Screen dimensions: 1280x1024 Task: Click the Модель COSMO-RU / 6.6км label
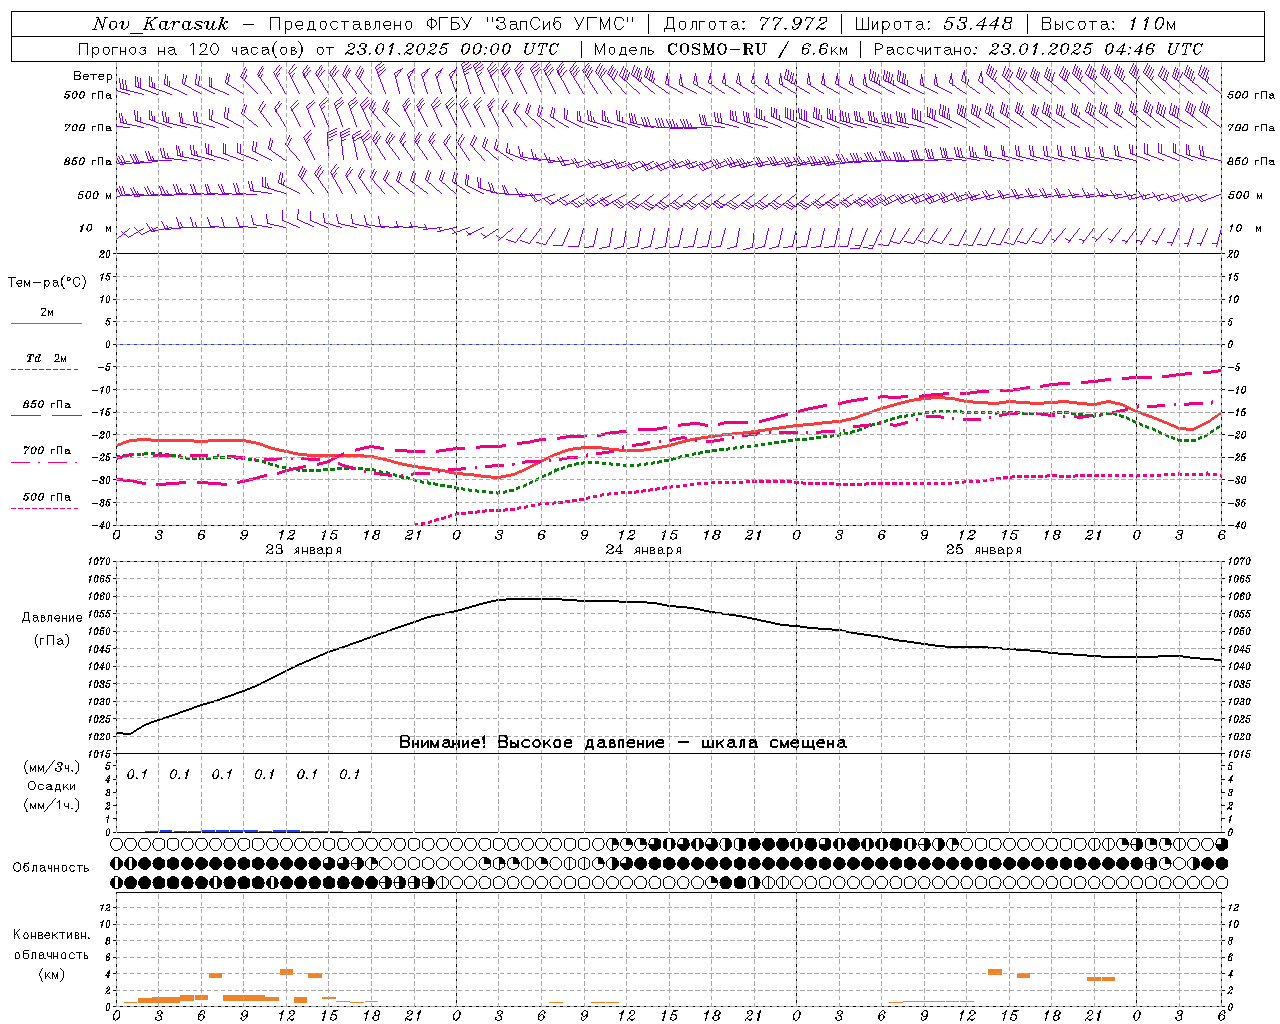click(721, 49)
